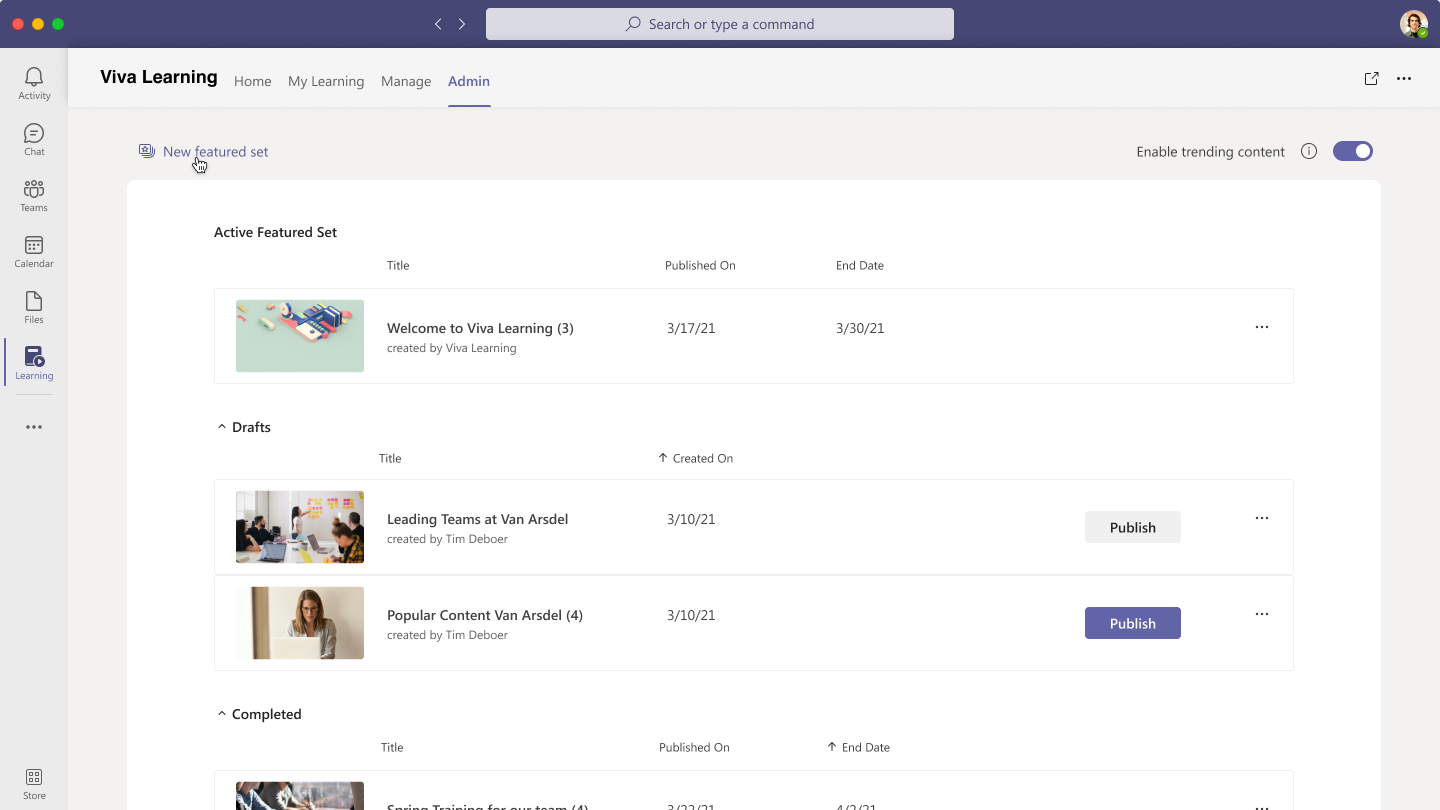Collapse the Completed section

click(222, 714)
